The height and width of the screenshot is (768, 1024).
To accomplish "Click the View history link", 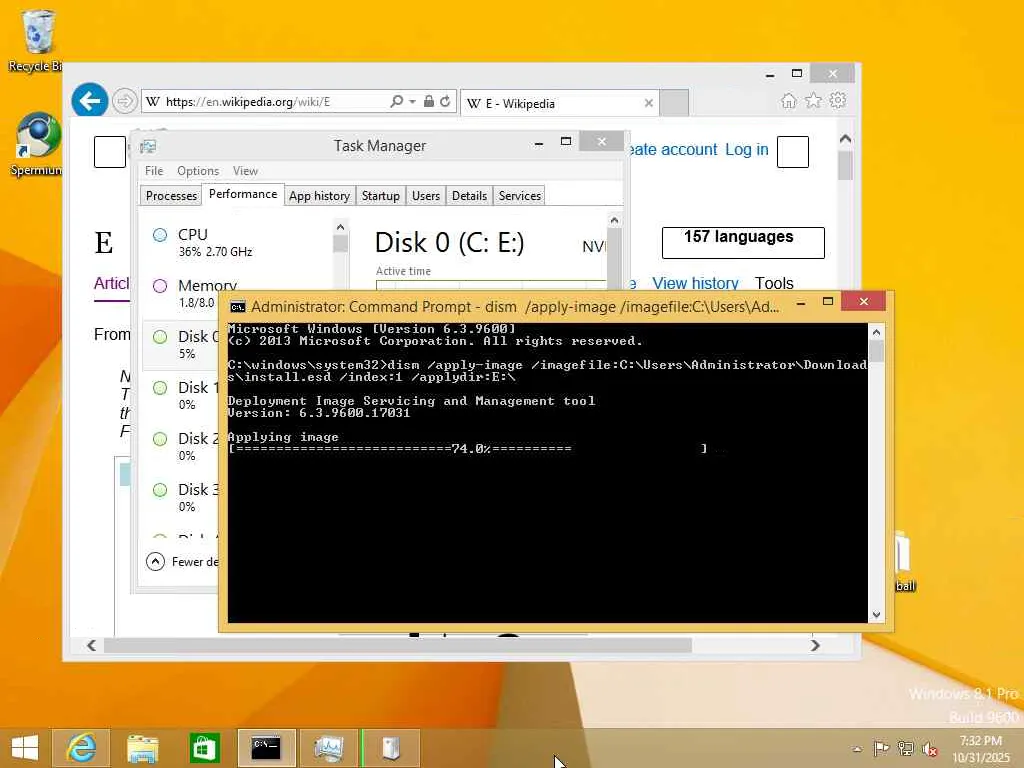I will pyautogui.click(x=695, y=283).
